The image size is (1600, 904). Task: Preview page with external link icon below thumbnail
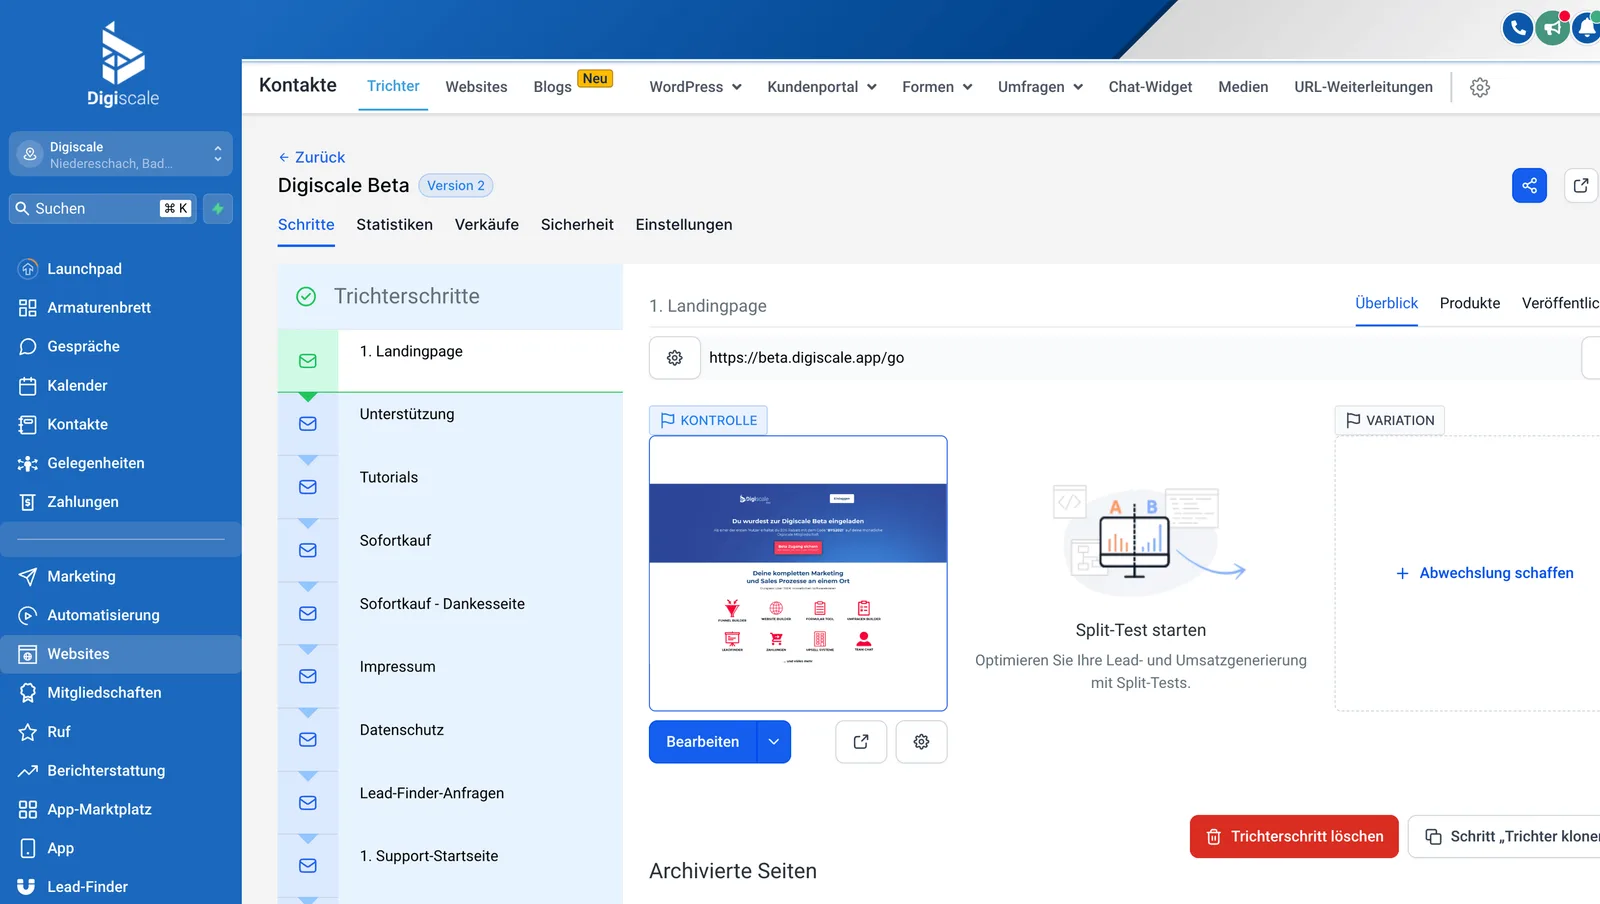861,742
